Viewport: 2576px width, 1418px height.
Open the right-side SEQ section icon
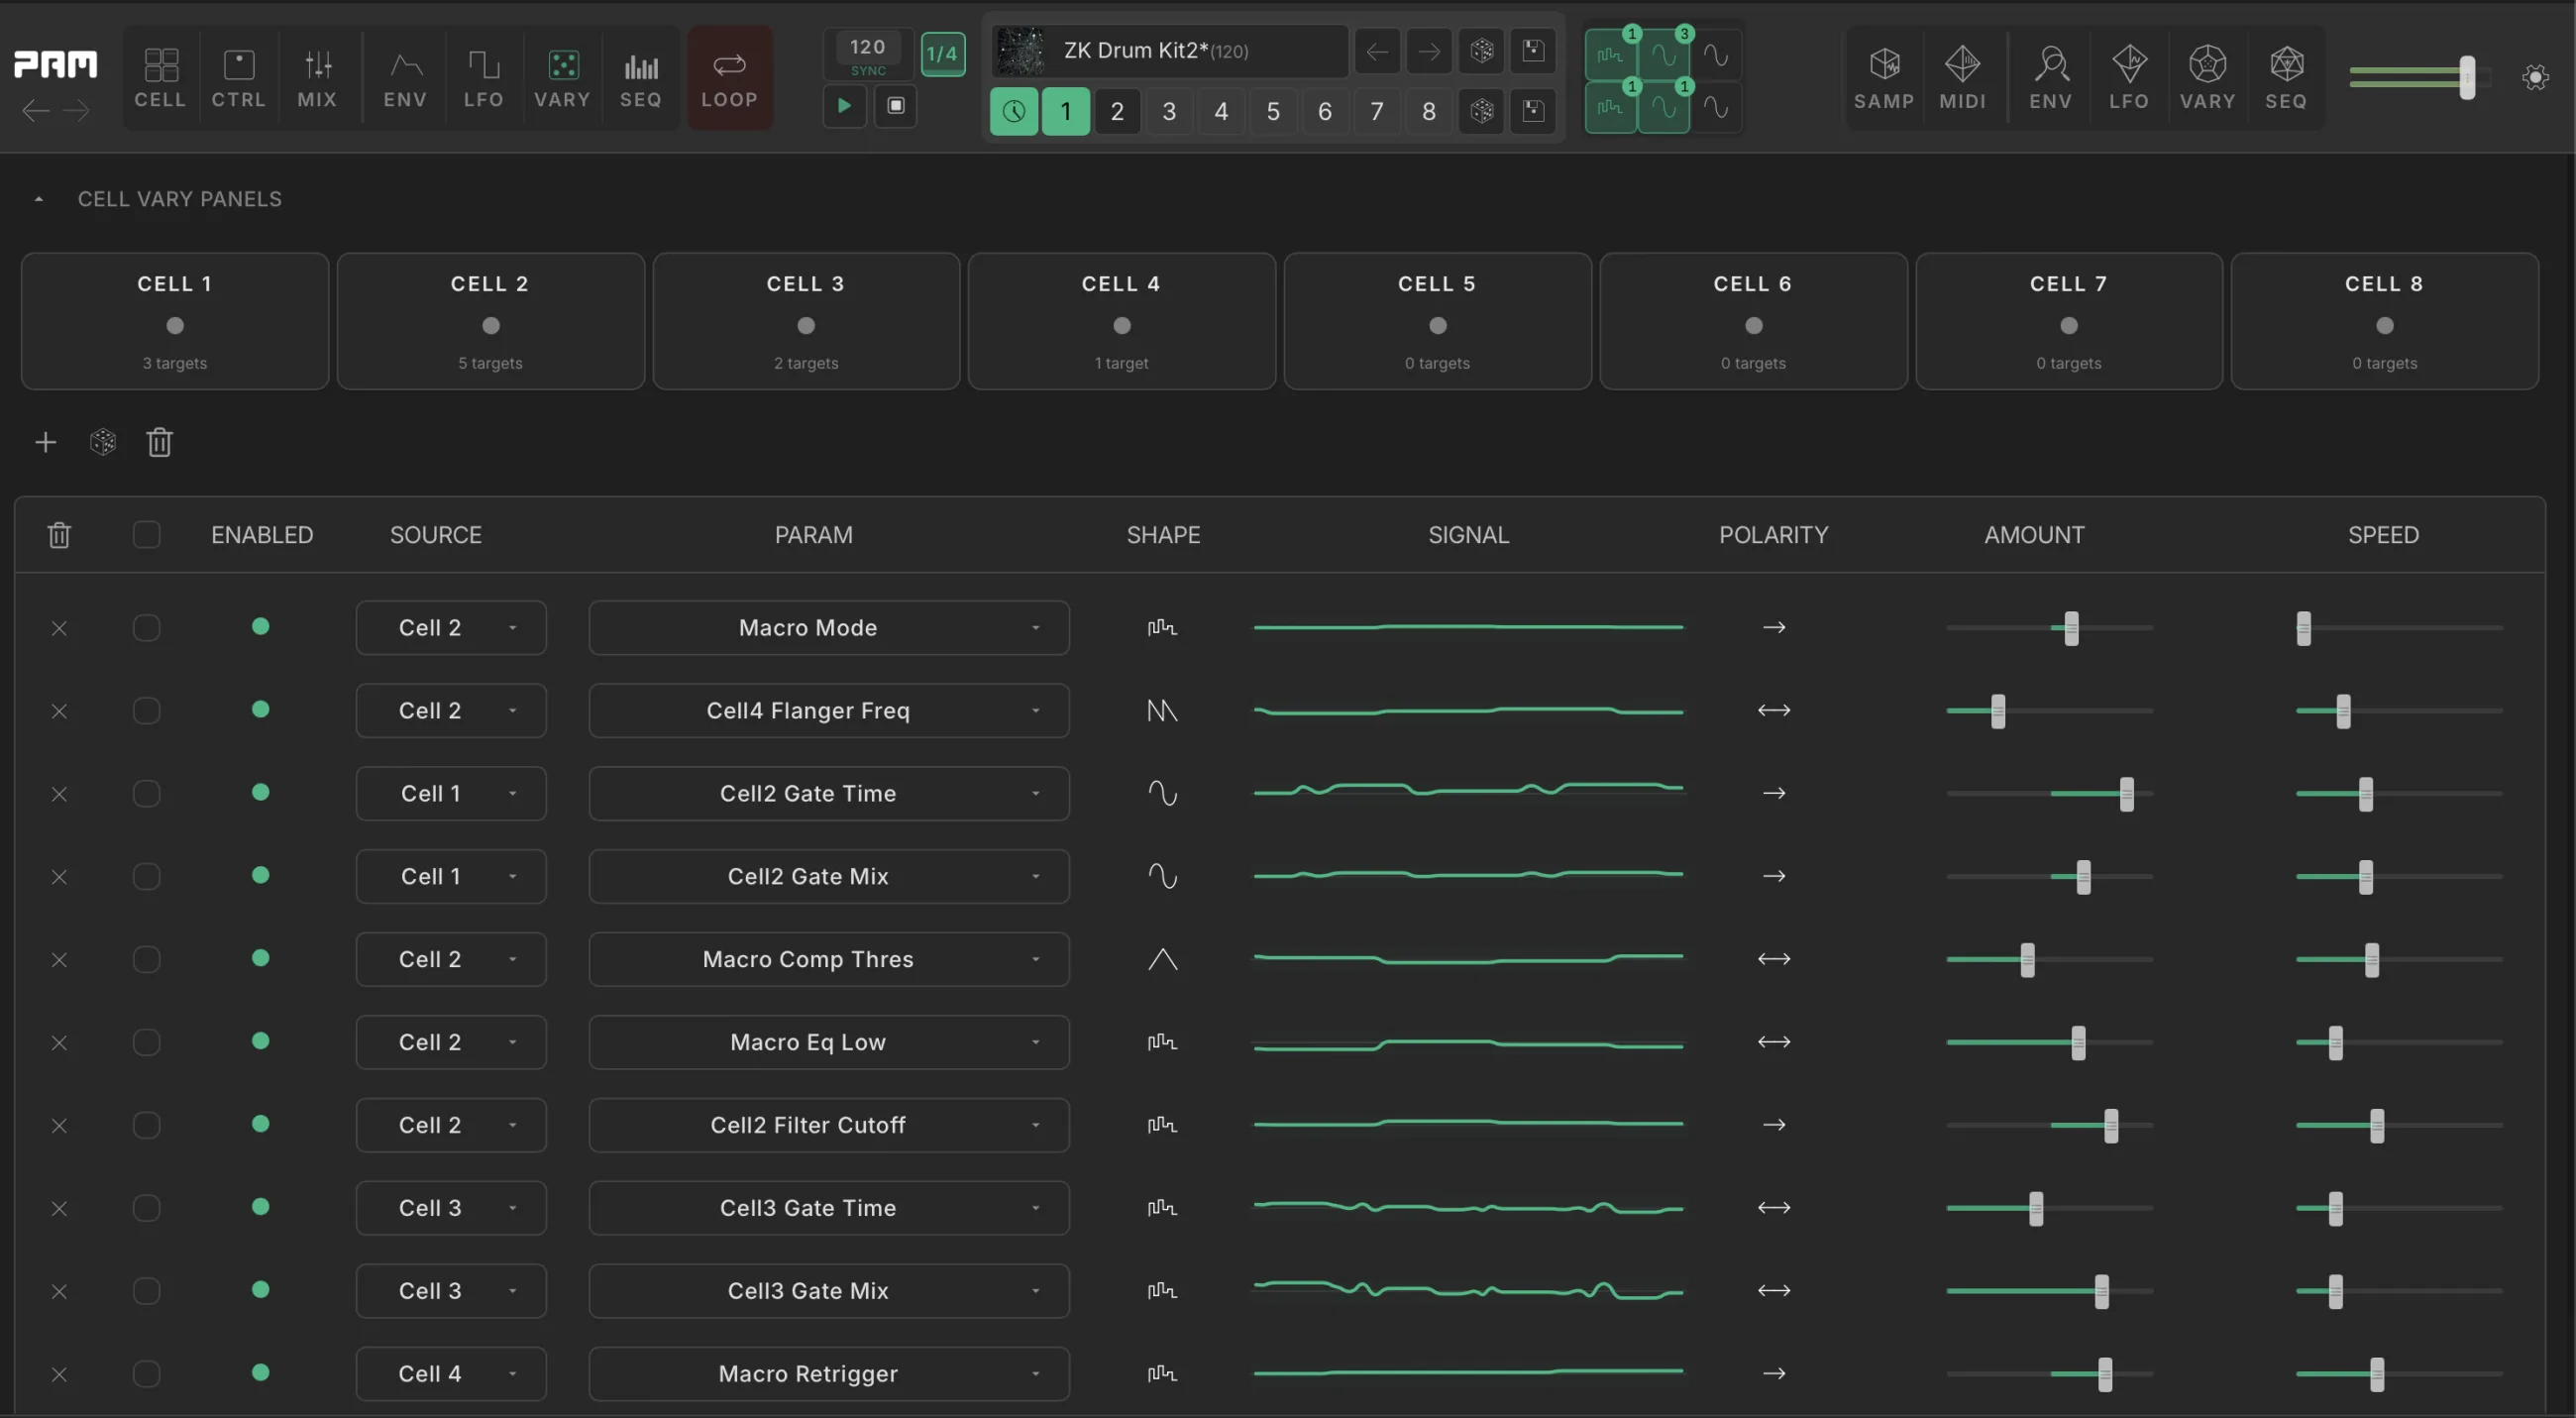pos(2286,78)
